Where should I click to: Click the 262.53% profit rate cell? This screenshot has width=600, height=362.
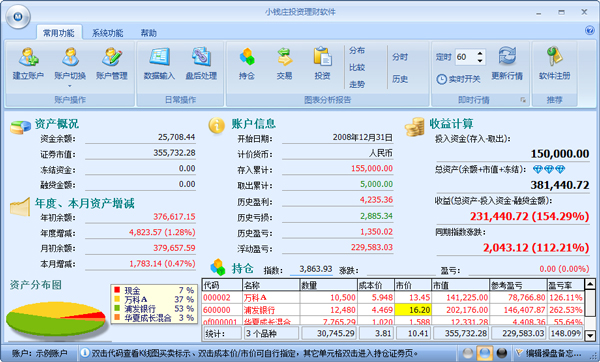pyautogui.click(x=566, y=310)
